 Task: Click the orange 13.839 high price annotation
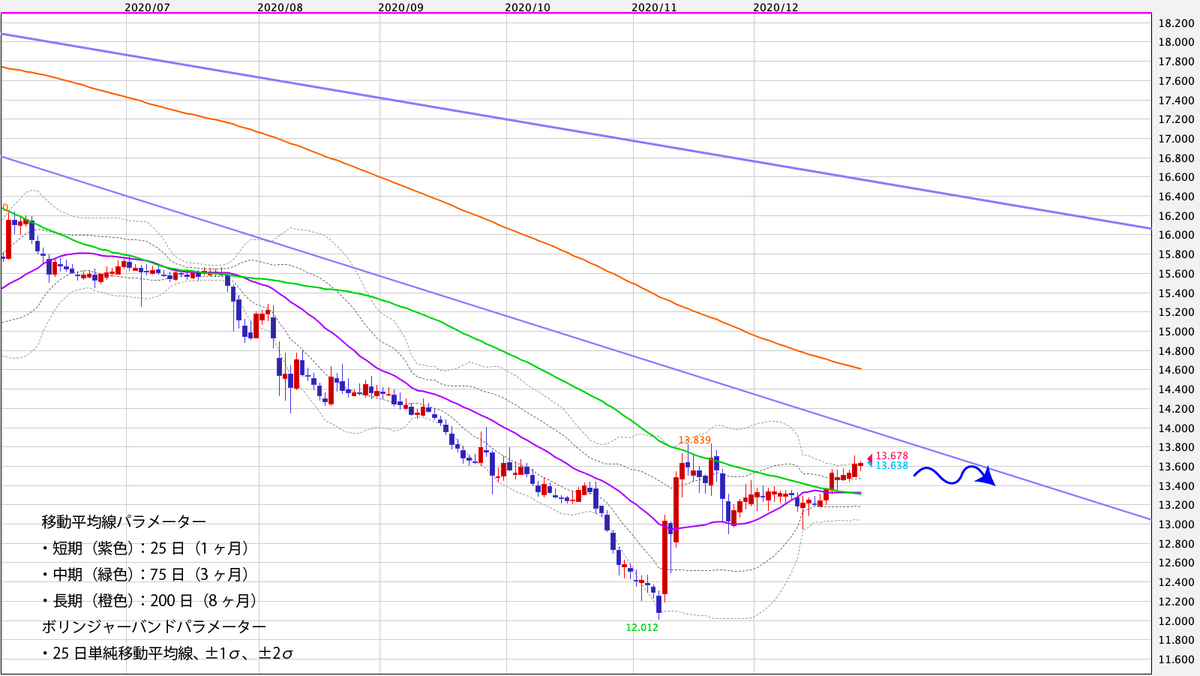[x=694, y=440]
